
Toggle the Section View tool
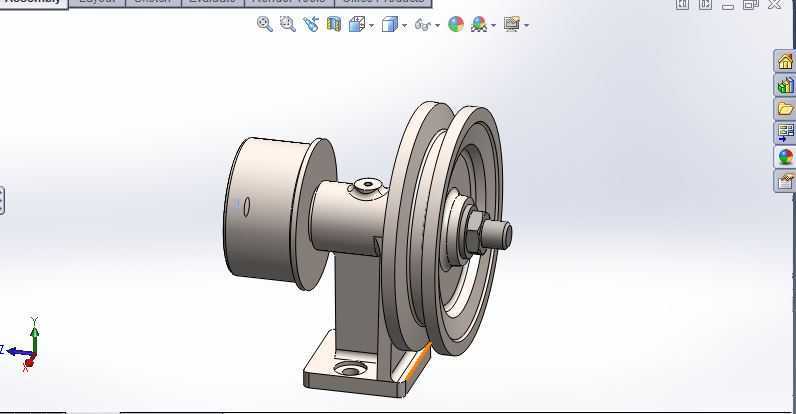(334, 24)
